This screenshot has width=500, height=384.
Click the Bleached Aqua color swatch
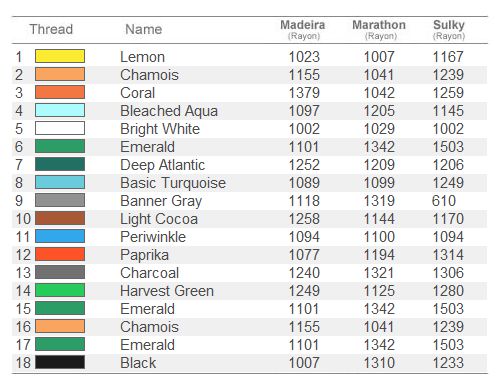[x=60, y=110]
